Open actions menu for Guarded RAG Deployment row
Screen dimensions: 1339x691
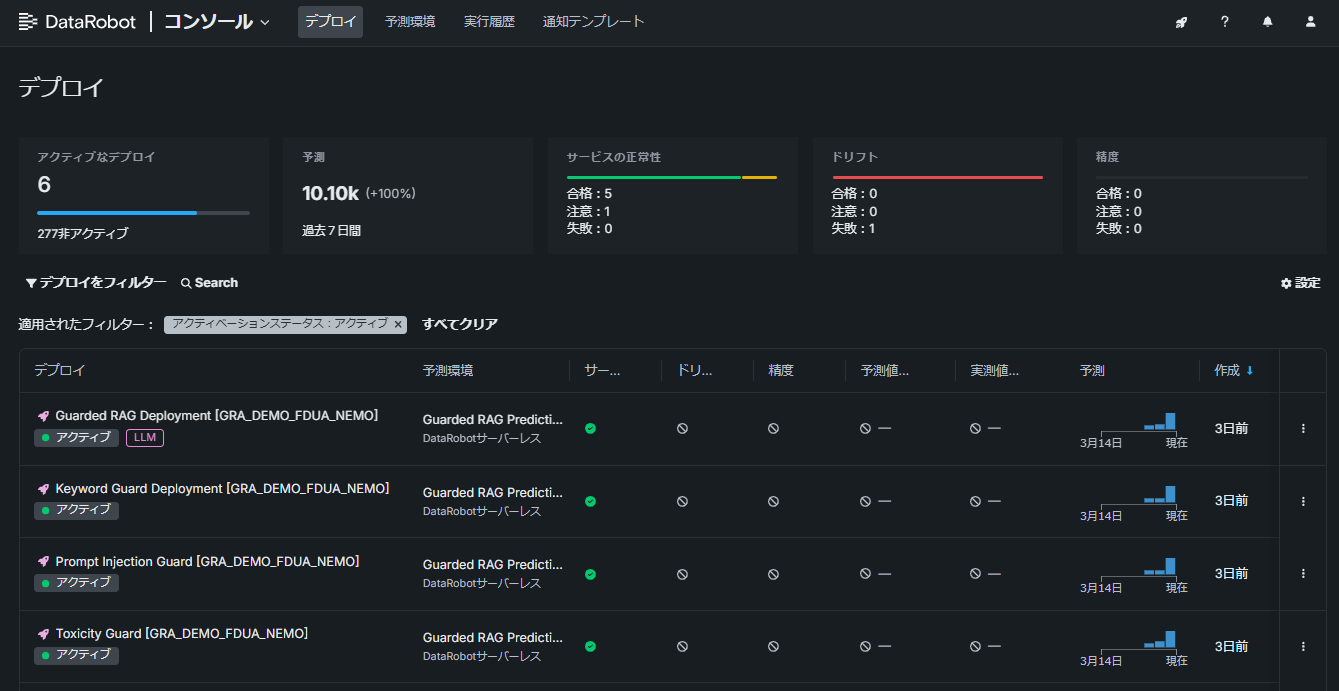(1303, 428)
